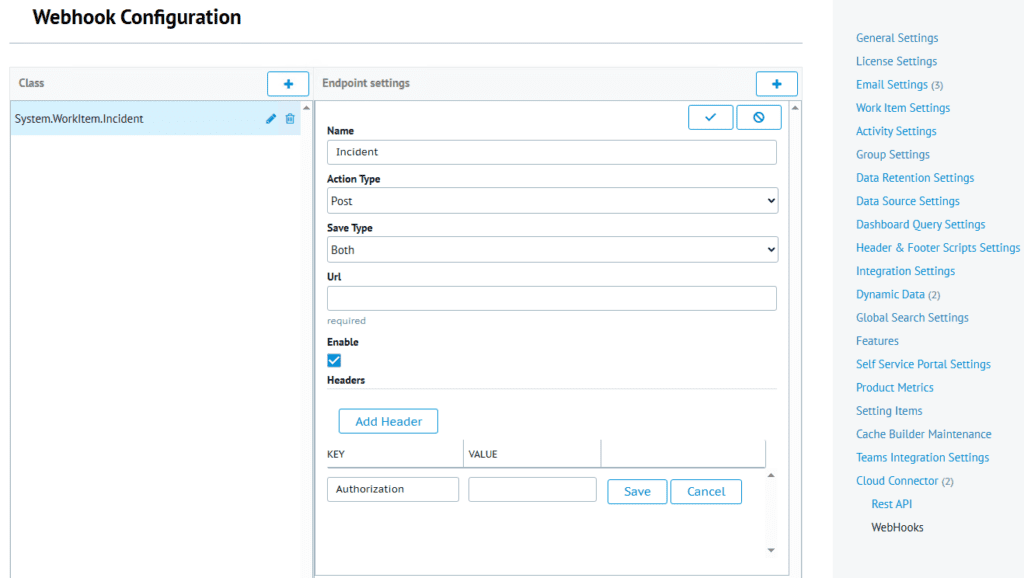Edit System.WorkItem.Incident class with pencil icon
The image size is (1024, 578).
[271, 119]
